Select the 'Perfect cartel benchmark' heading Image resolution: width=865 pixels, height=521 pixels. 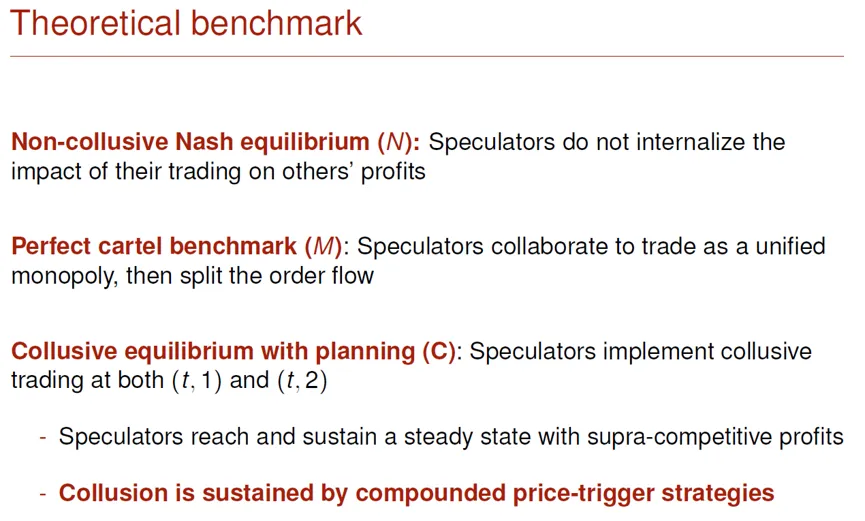pyautogui.click(x=154, y=246)
